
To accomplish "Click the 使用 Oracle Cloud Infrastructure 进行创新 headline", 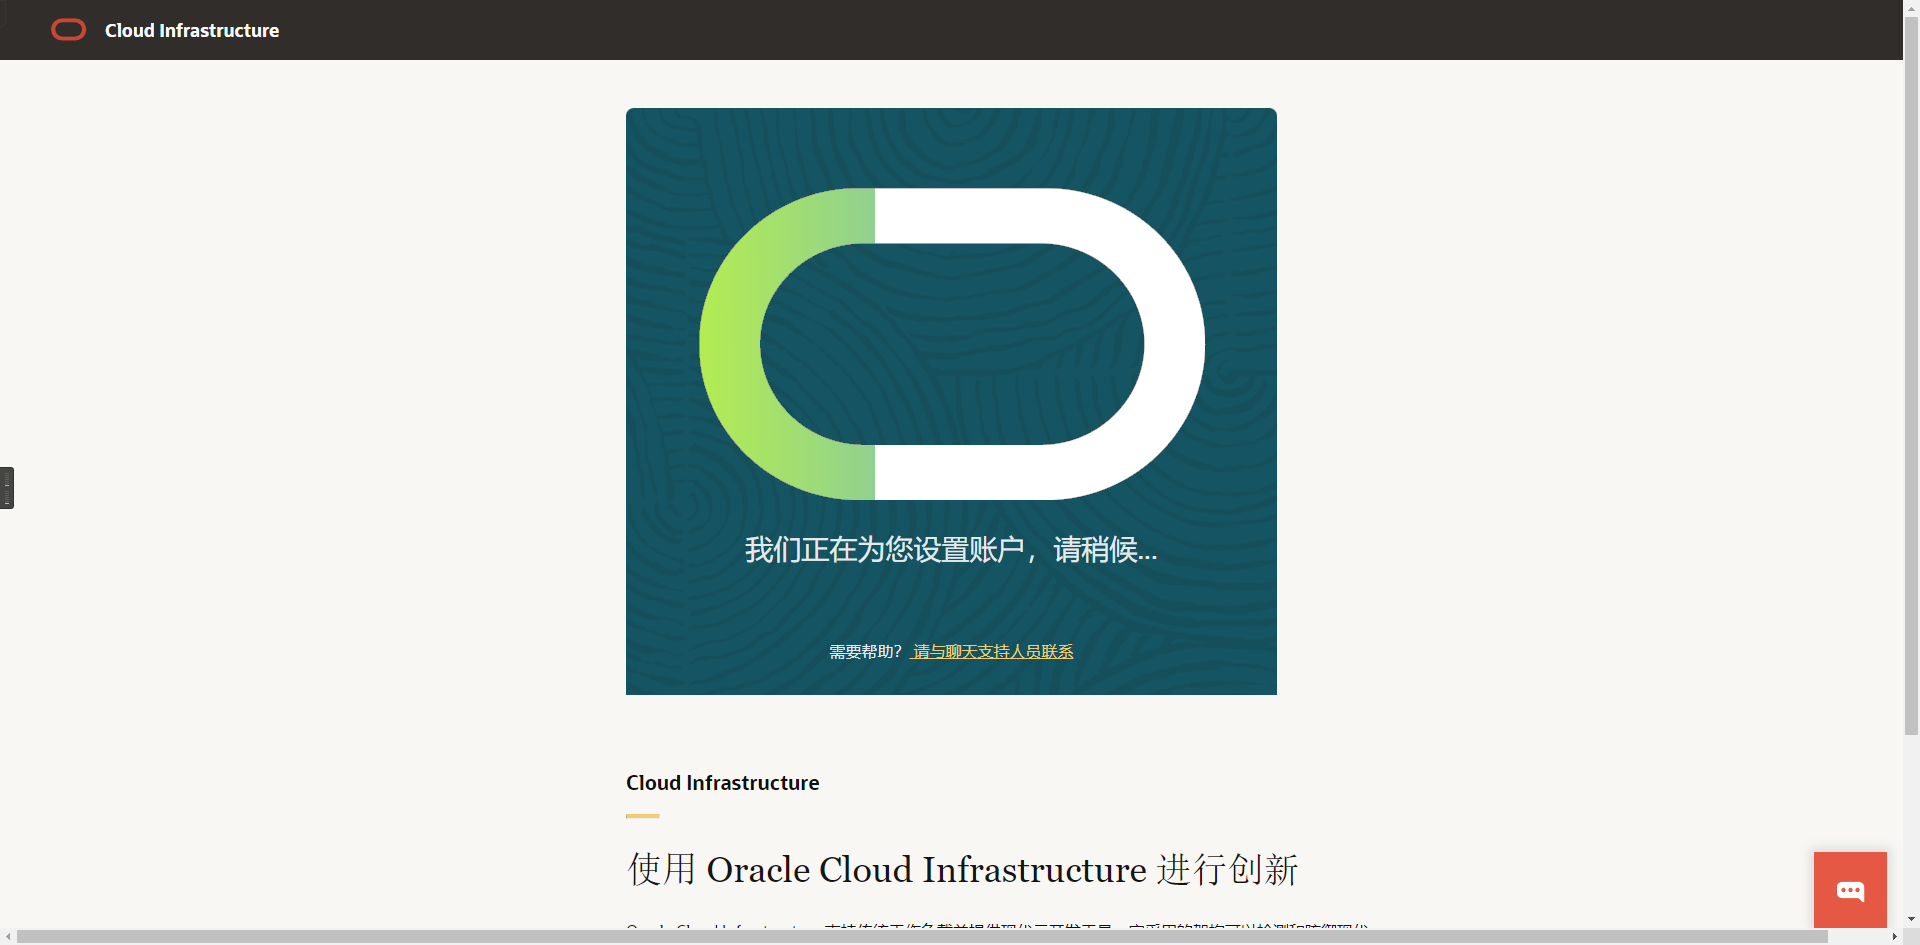I will [962, 870].
